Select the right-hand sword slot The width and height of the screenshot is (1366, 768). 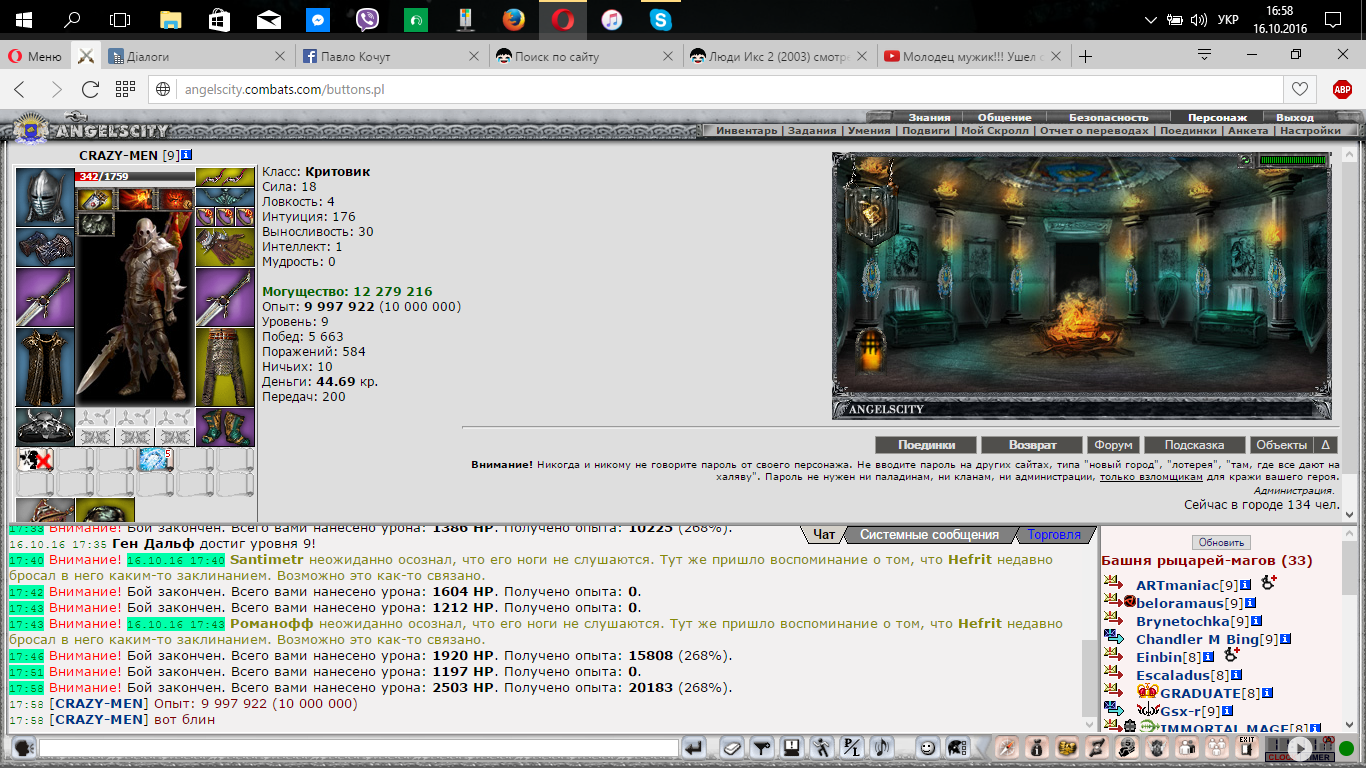click(x=225, y=297)
